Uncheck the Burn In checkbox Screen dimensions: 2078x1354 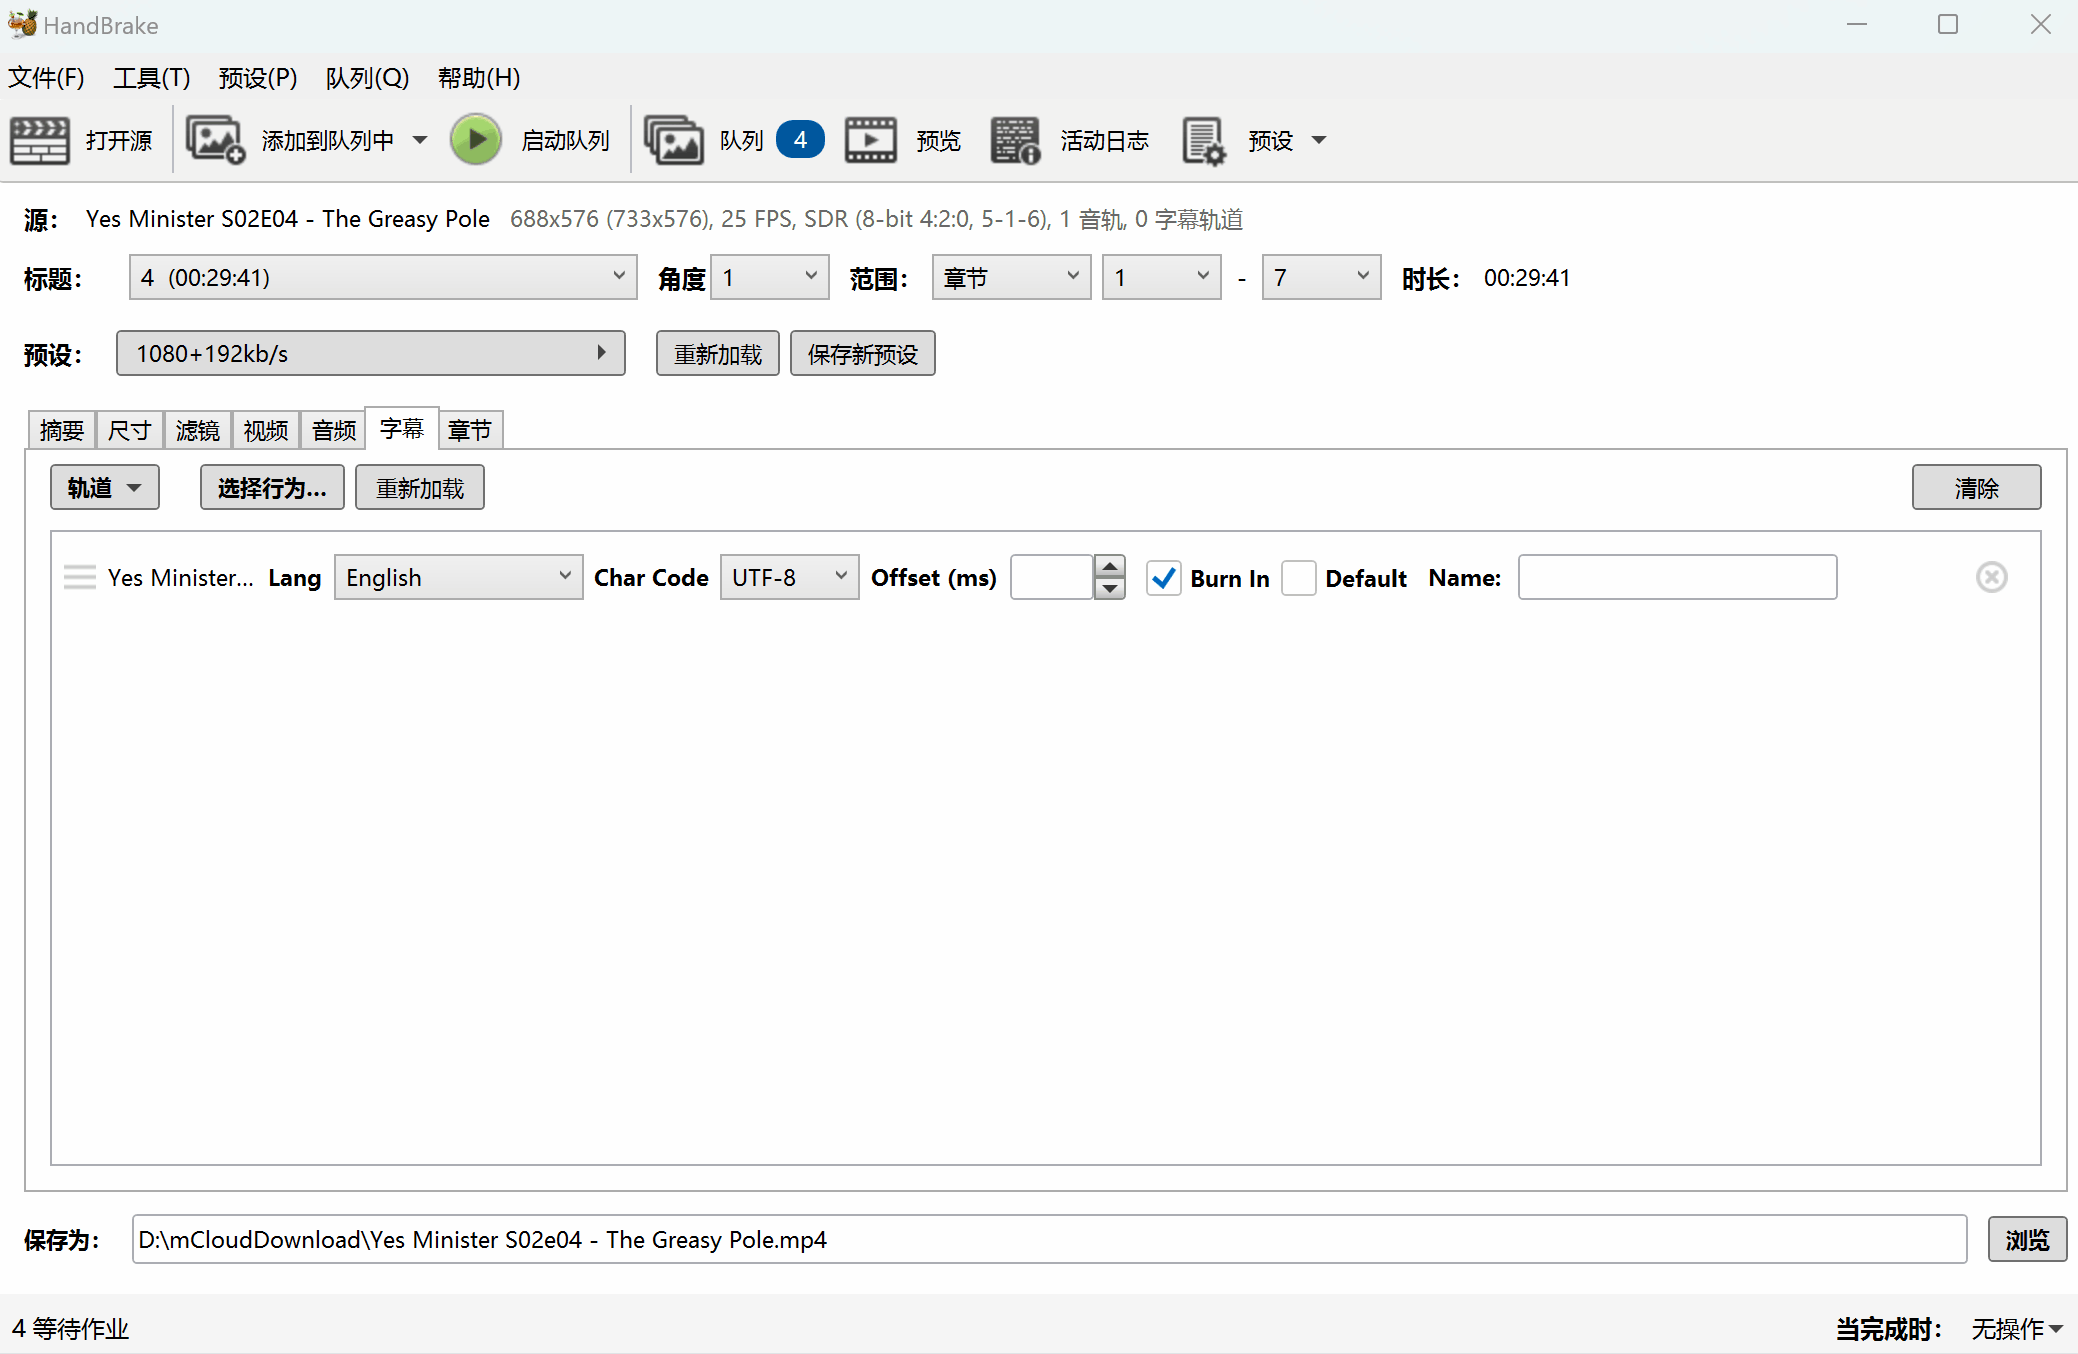1163,578
